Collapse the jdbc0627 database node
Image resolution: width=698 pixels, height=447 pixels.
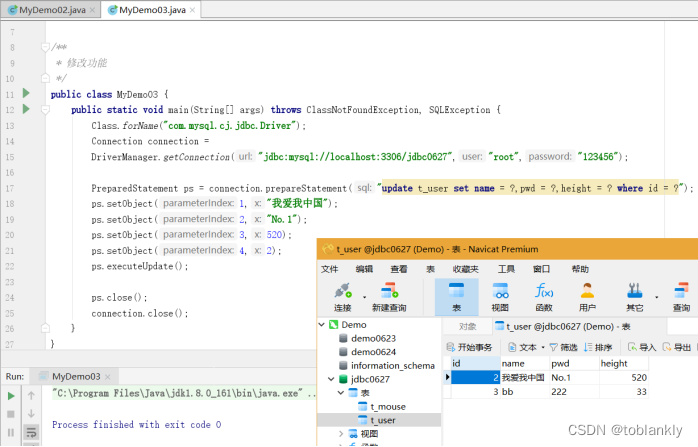pos(331,379)
